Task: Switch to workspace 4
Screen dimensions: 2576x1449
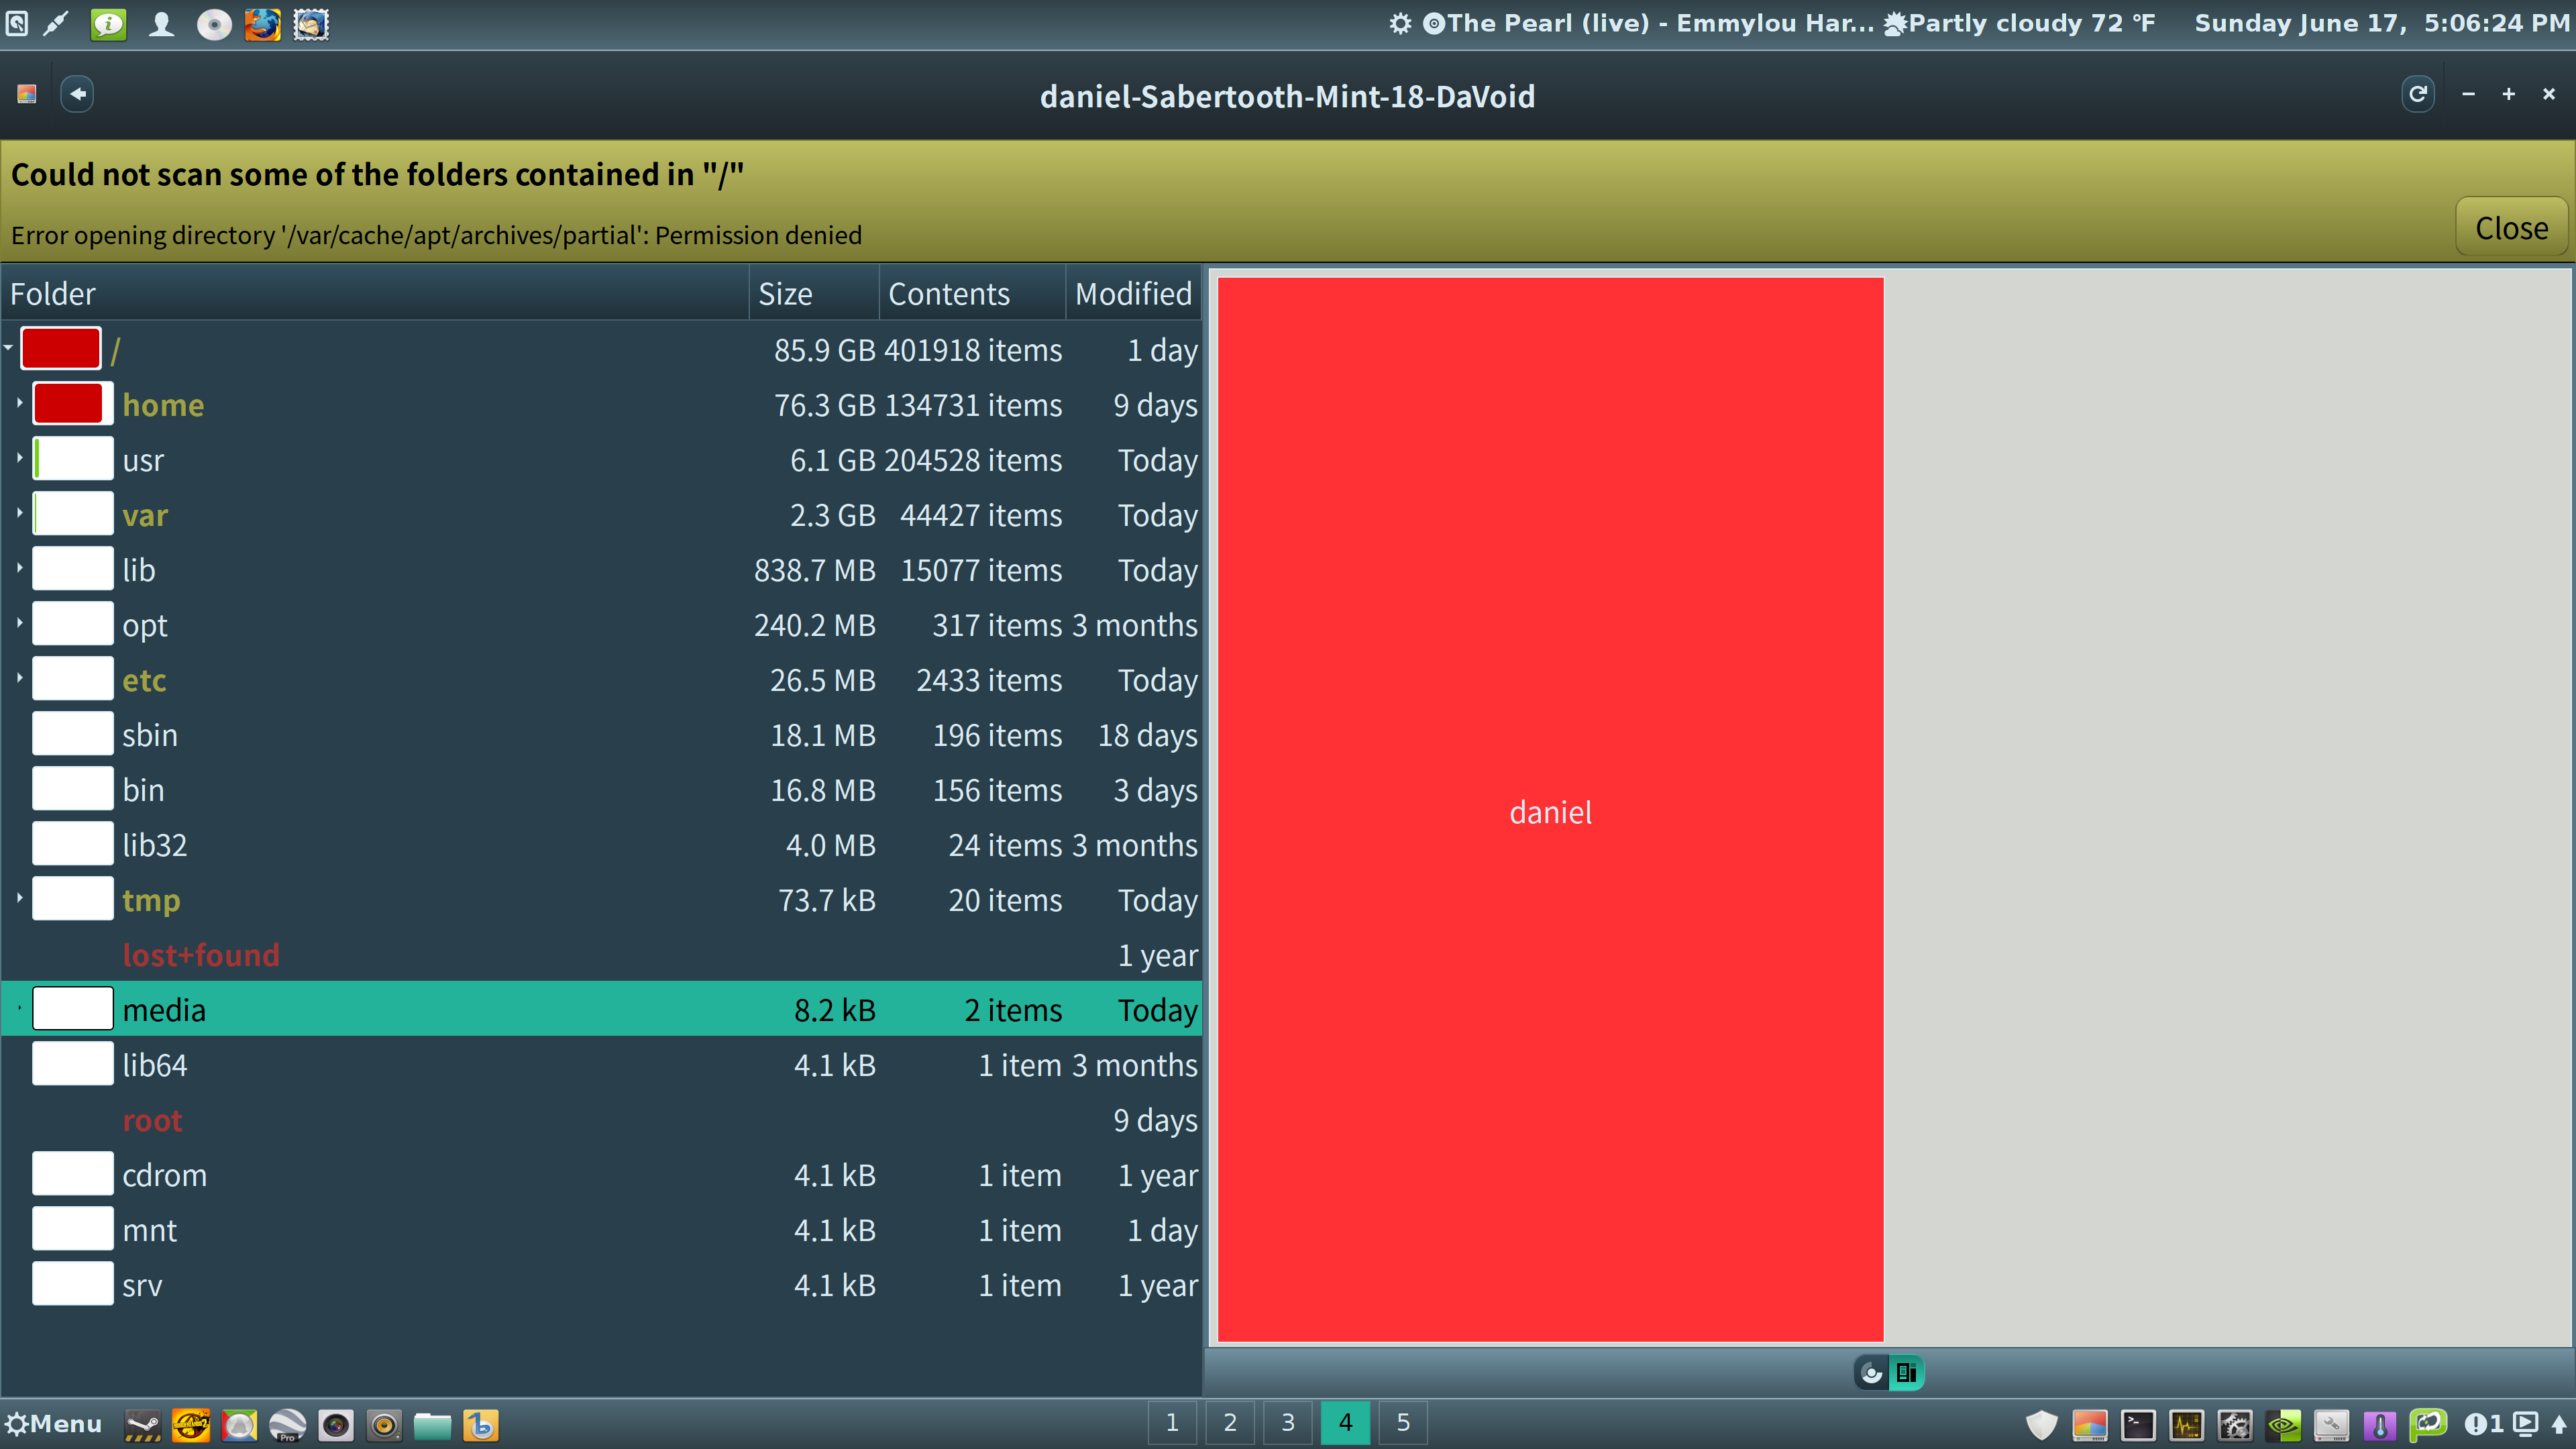Action: click(1346, 1422)
